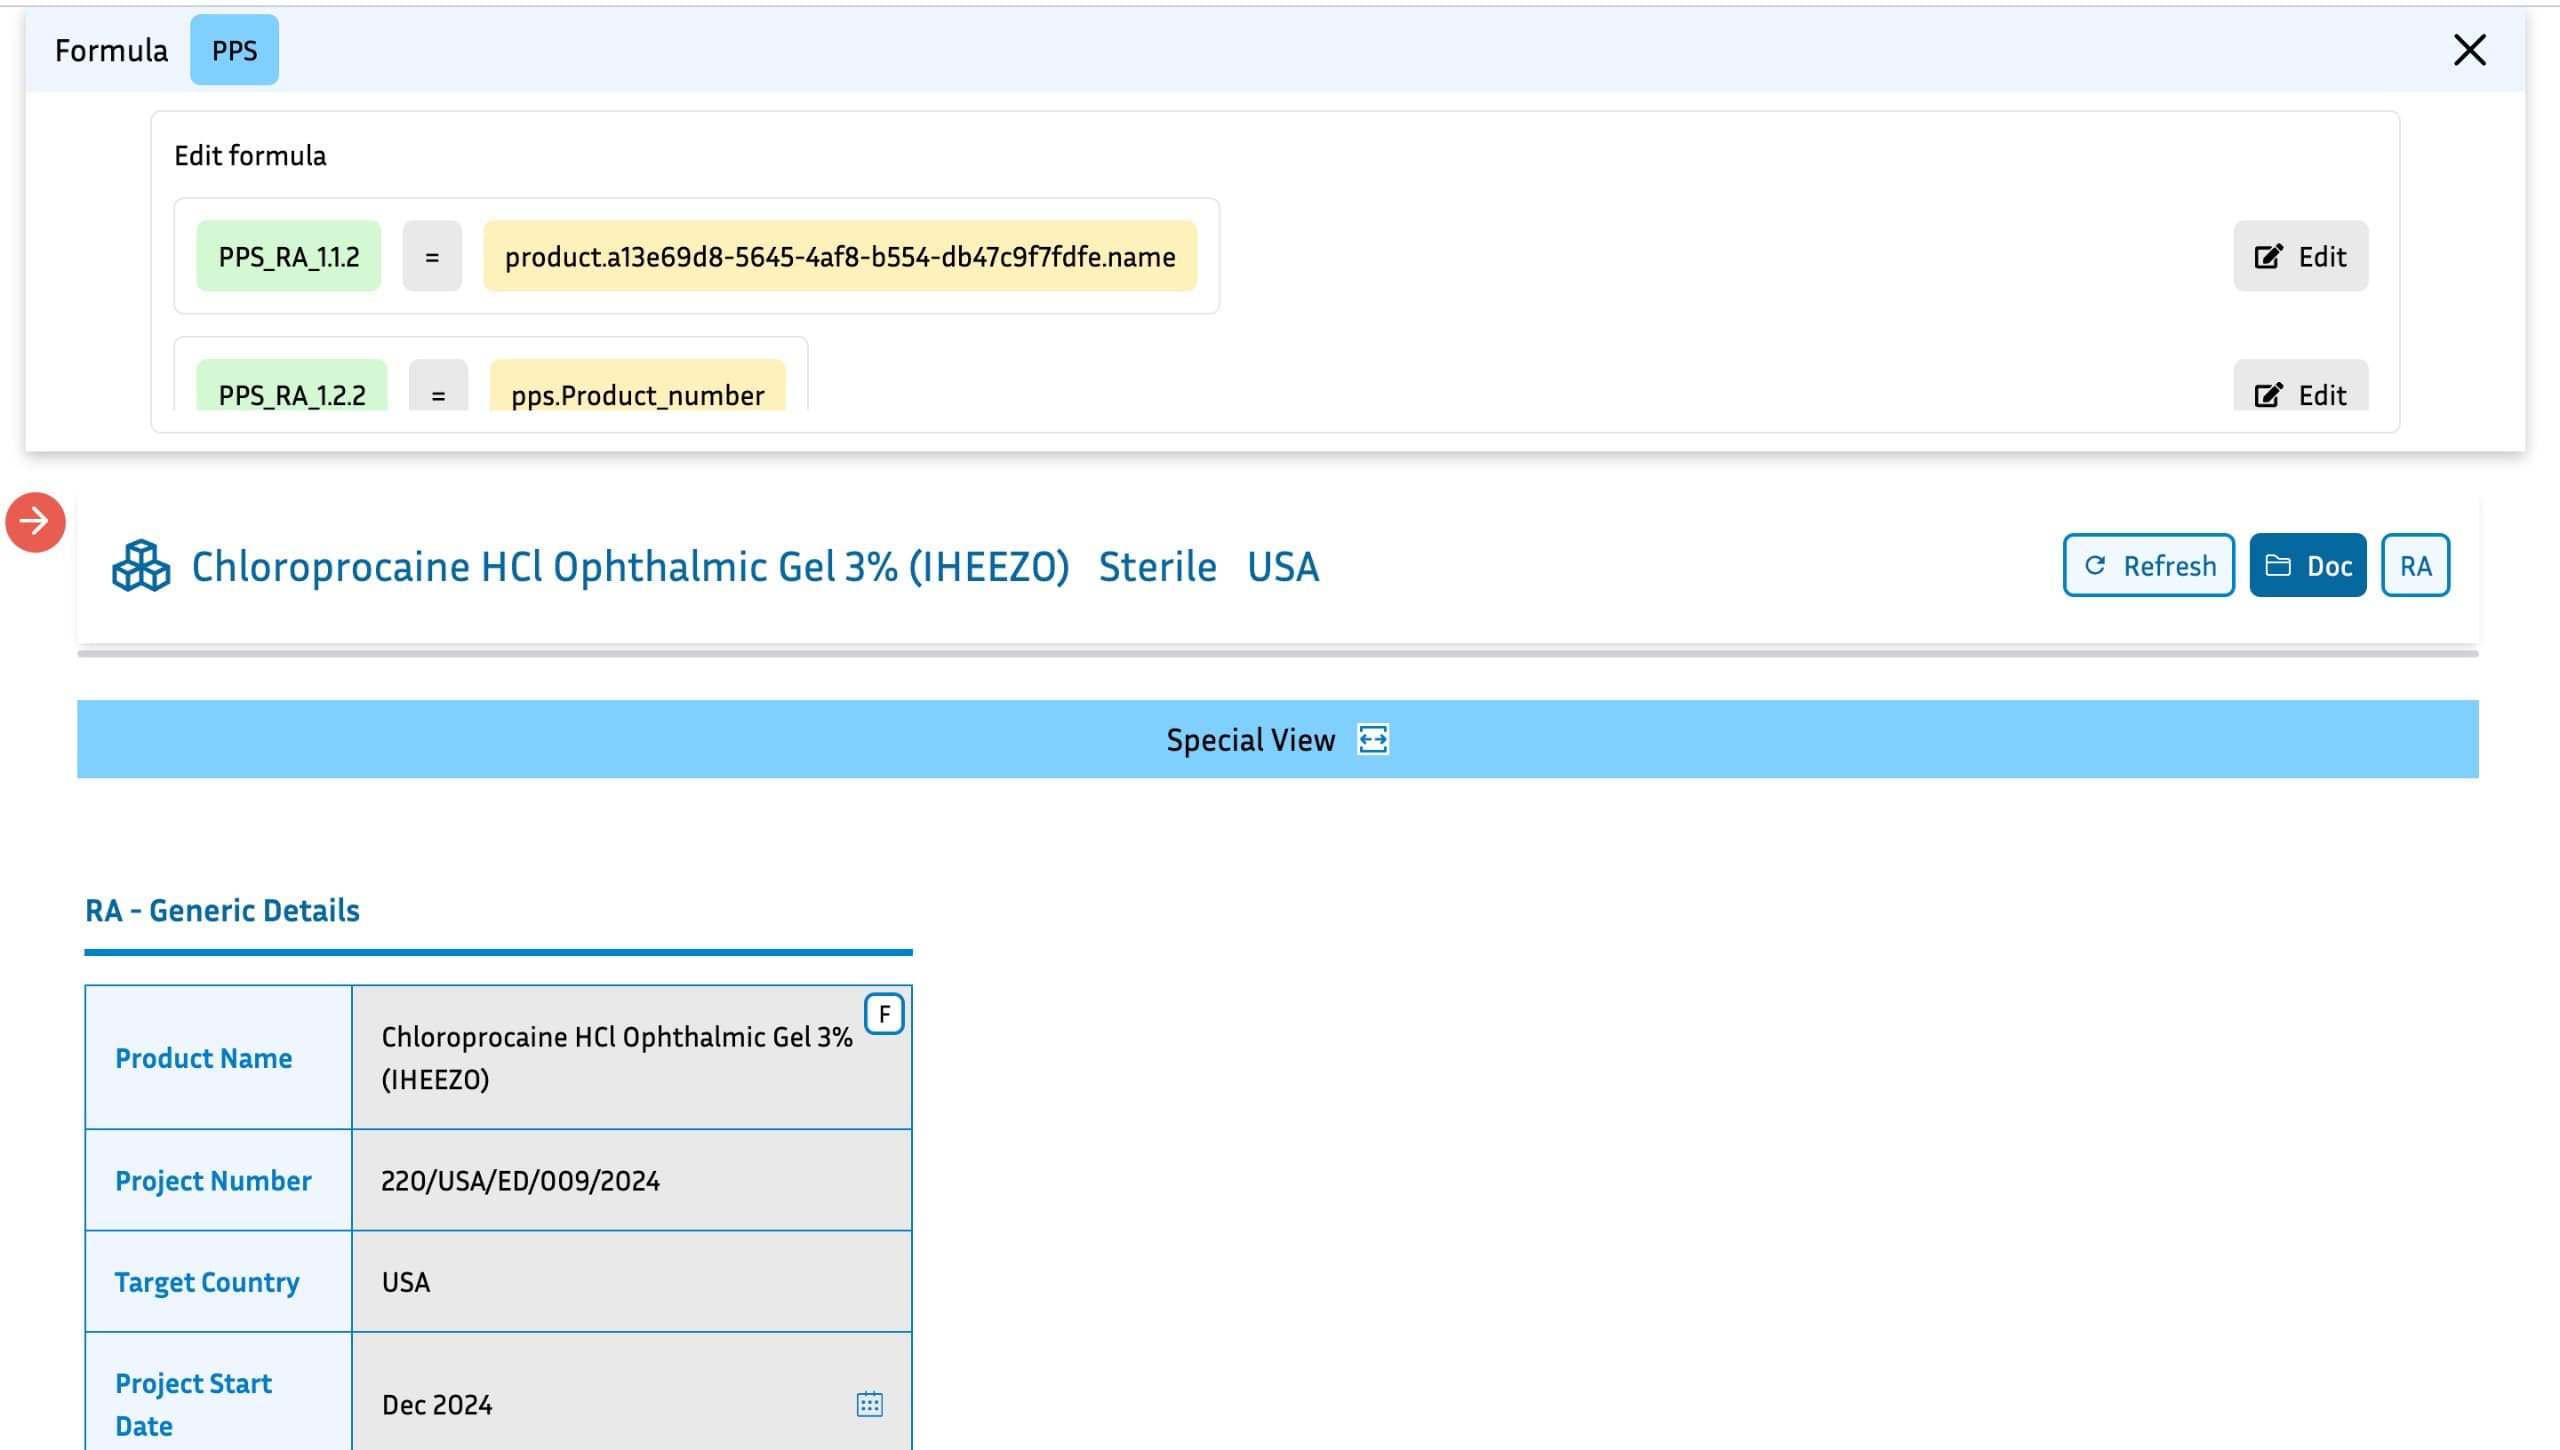This screenshot has height=1450, width=2560.
Task: Click the product name formula expression chip
Action: (839, 257)
